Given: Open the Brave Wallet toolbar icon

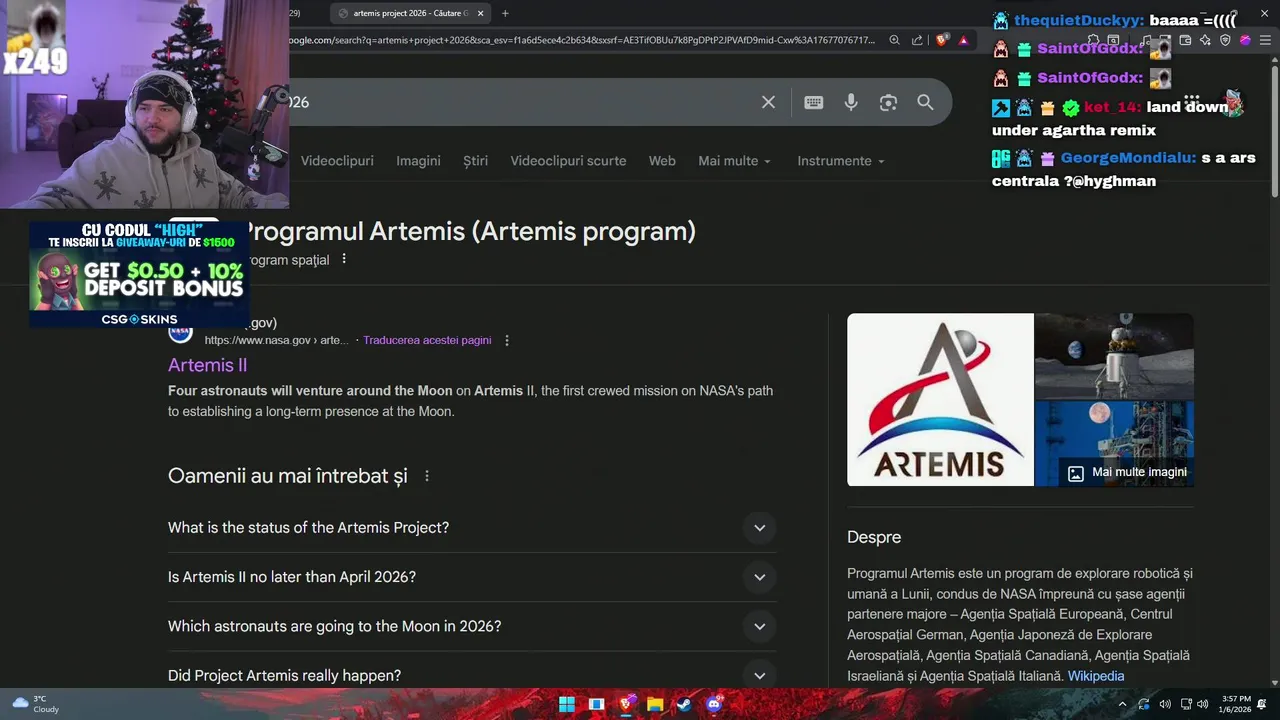Looking at the screenshot, I should coord(1185,40).
